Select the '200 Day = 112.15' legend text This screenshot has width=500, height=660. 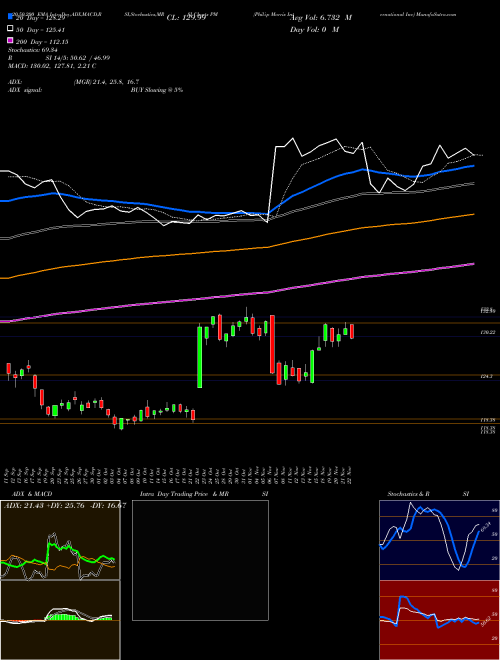(x=42, y=42)
